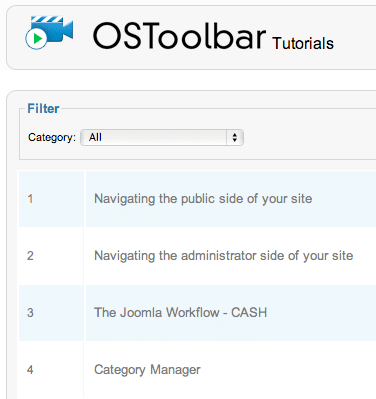This screenshot has width=376, height=399.
Task: Click the "Category:" label
Action: [x=52, y=137]
